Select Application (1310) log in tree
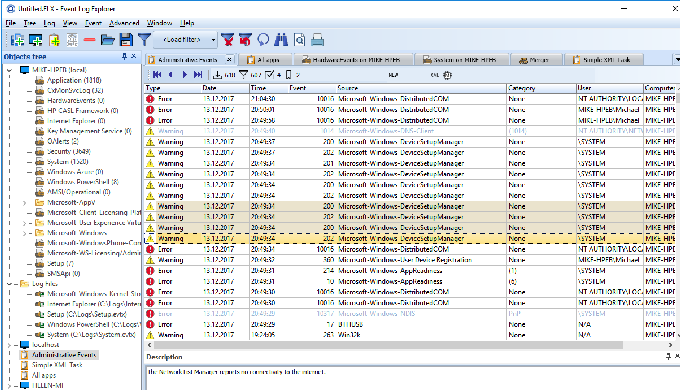This screenshot has width=680, height=390. coord(74,80)
